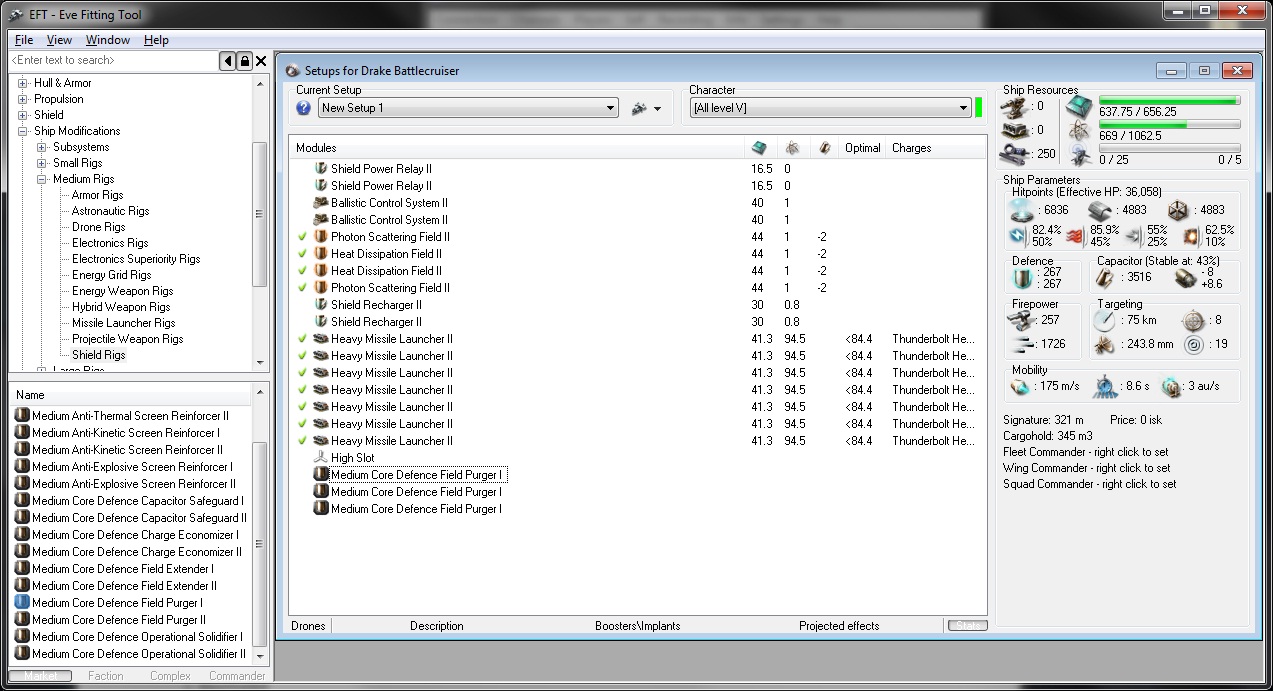Open the View menu
Screen dimensions: 1273x691
pyautogui.click(x=59, y=40)
